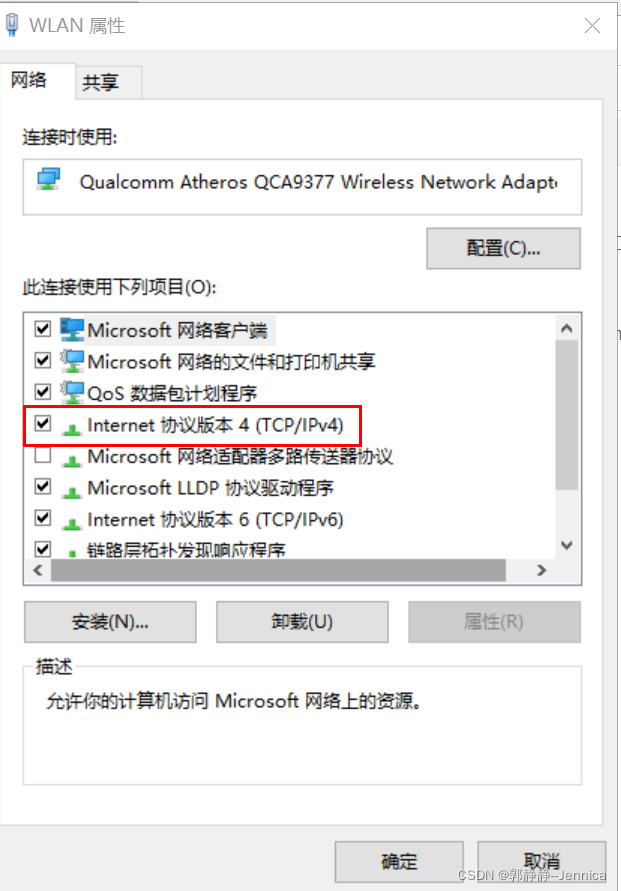Uncheck Internet 协议版本 4 (TCP/IPv4) checkbox
The image size is (621, 891).
(x=43, y=423)
